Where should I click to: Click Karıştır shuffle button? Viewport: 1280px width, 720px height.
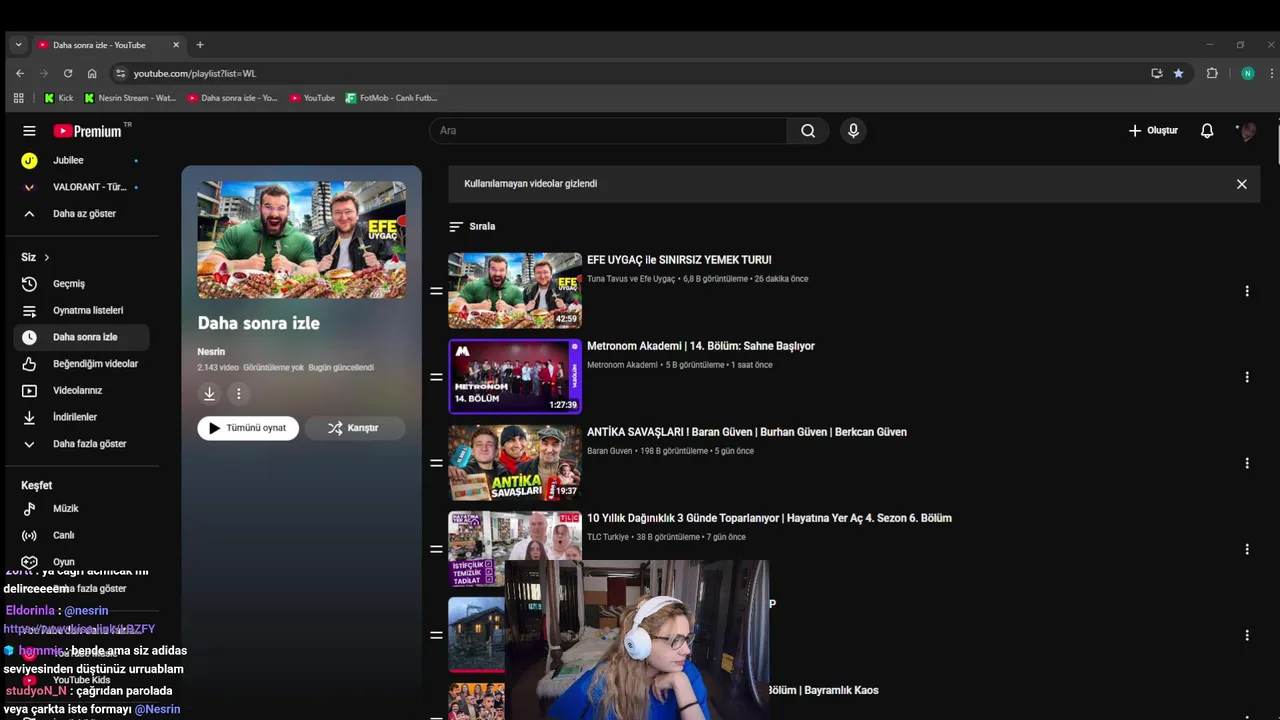point(355,428)
